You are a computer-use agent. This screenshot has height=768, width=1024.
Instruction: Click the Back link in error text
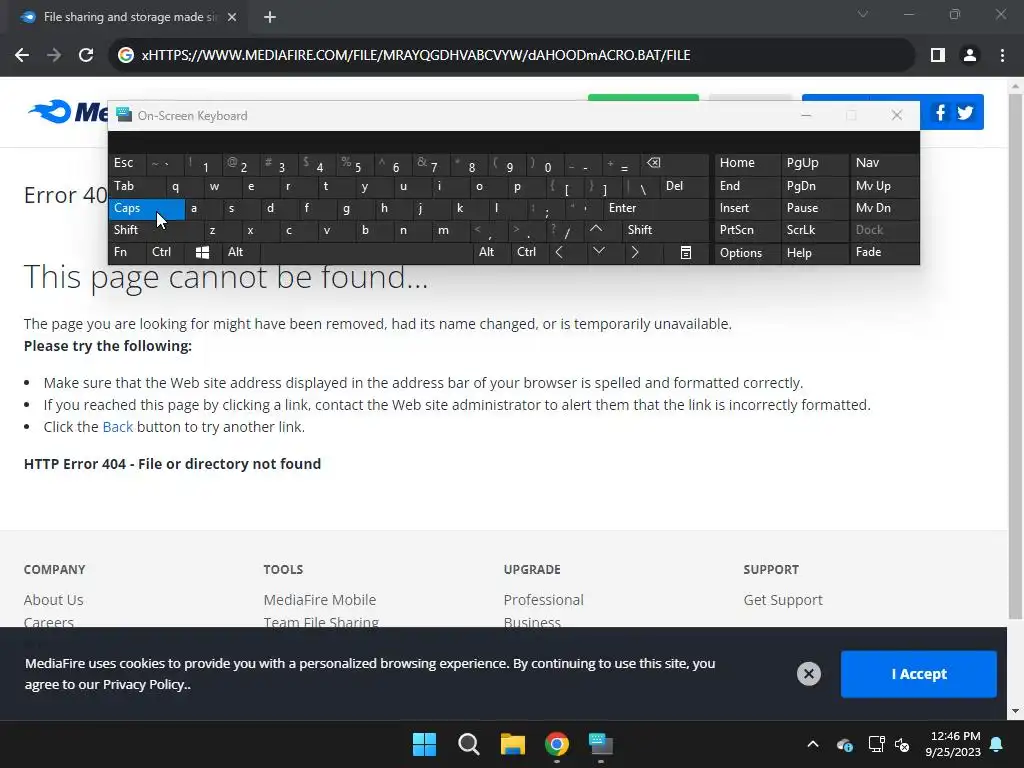click(118, 427)
